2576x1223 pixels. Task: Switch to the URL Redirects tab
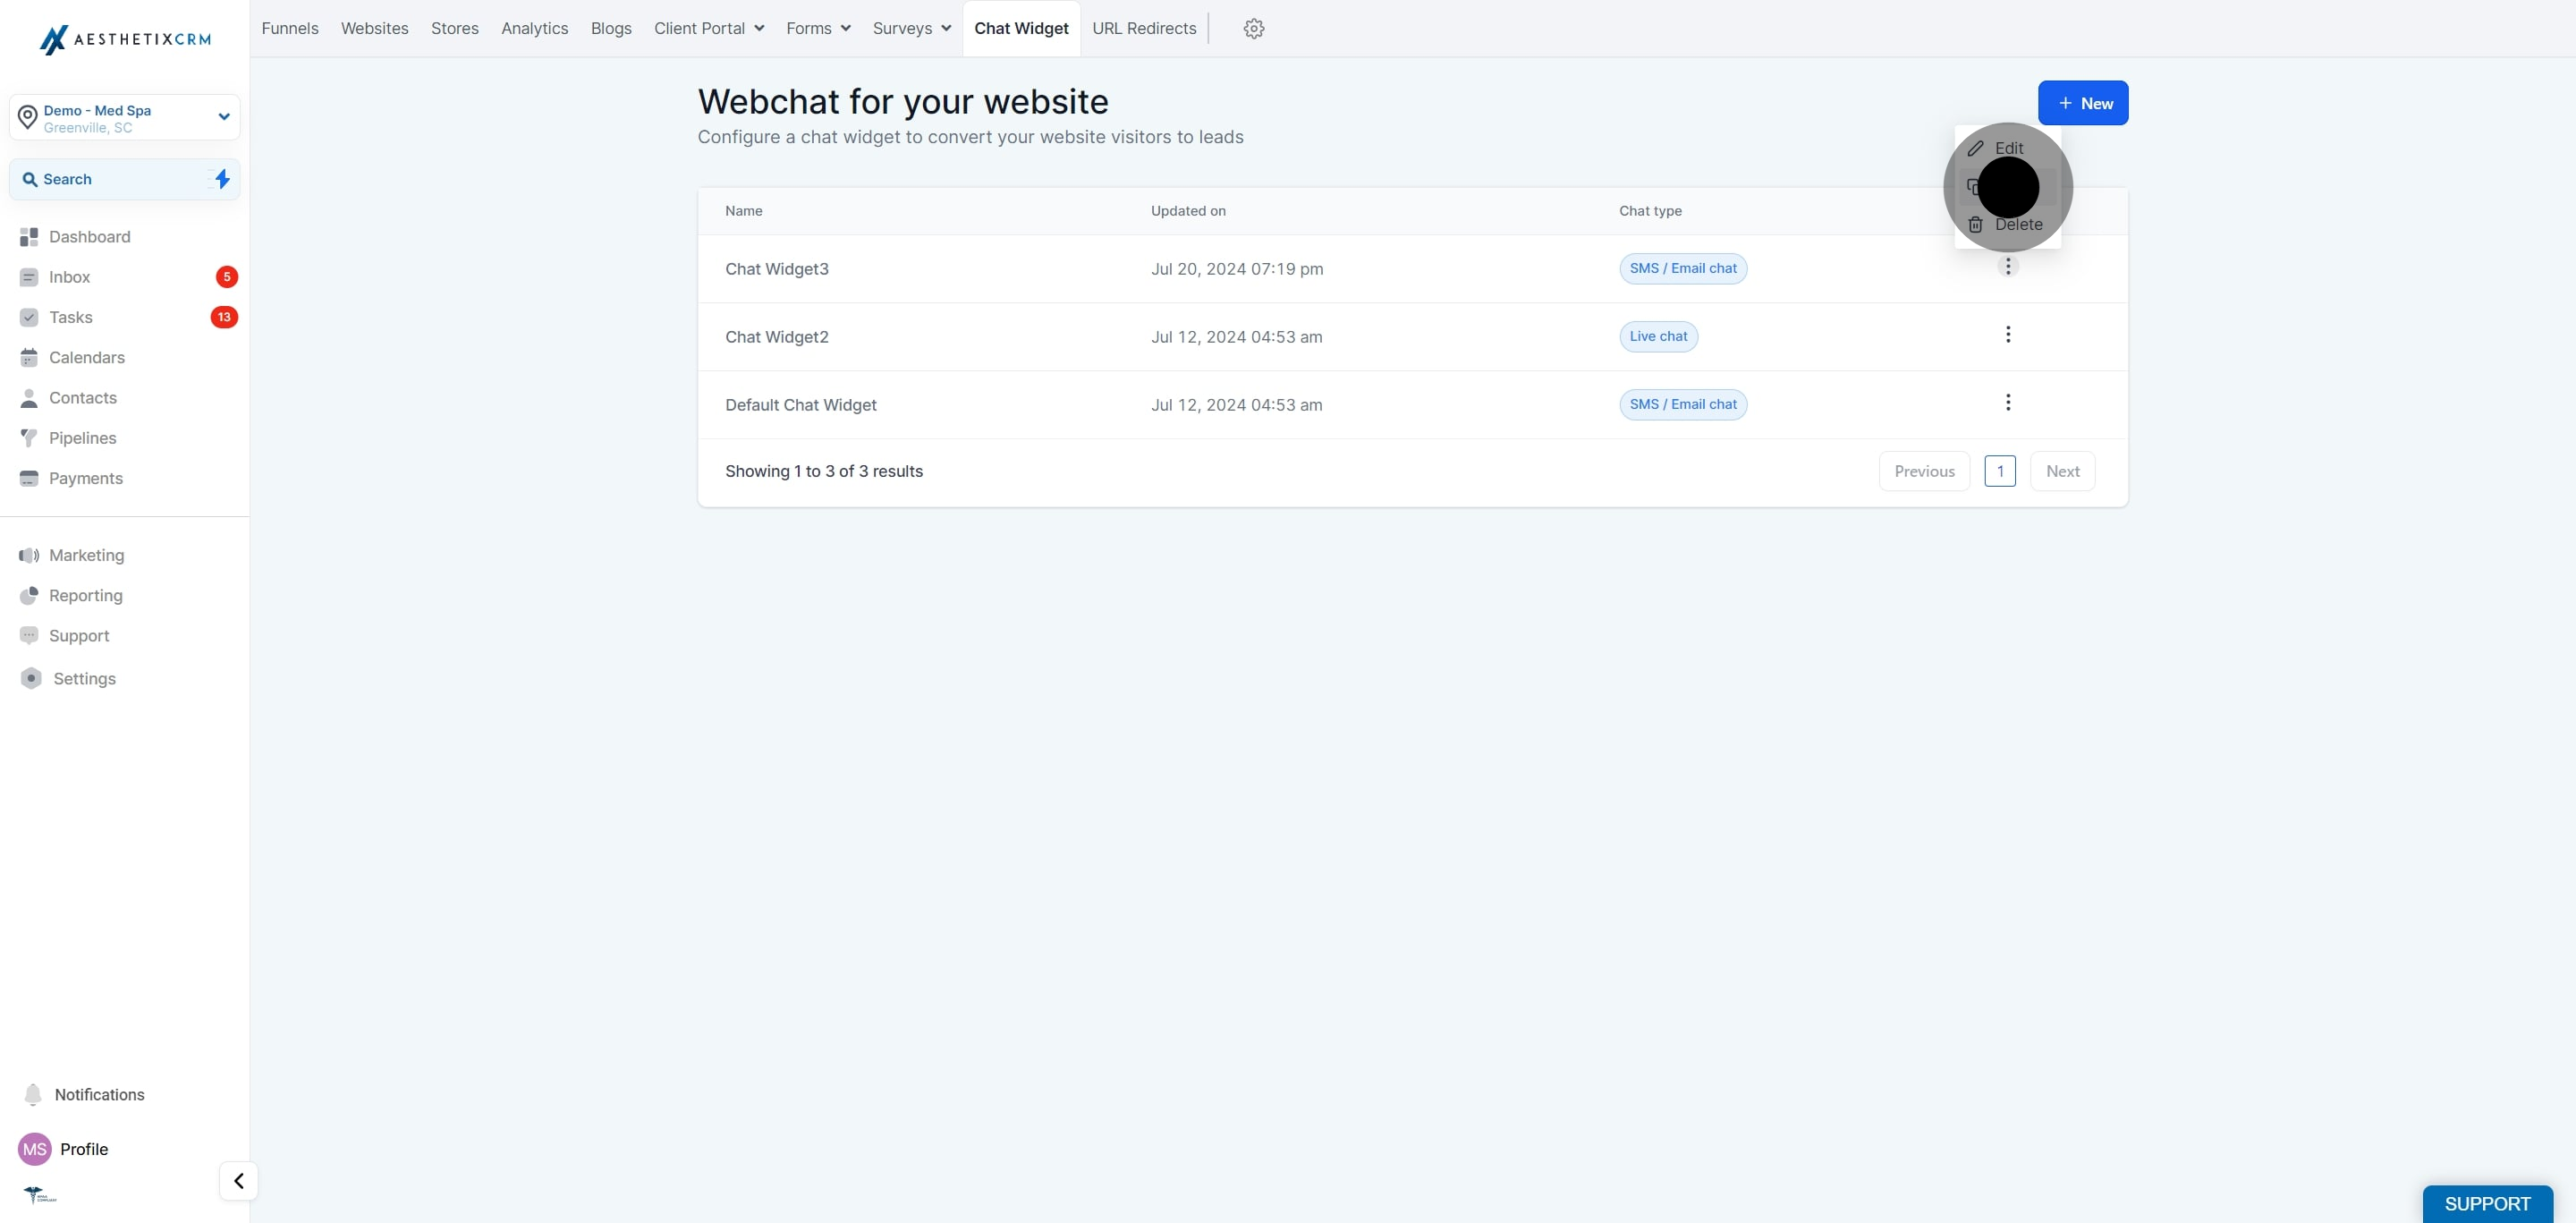1144,29
